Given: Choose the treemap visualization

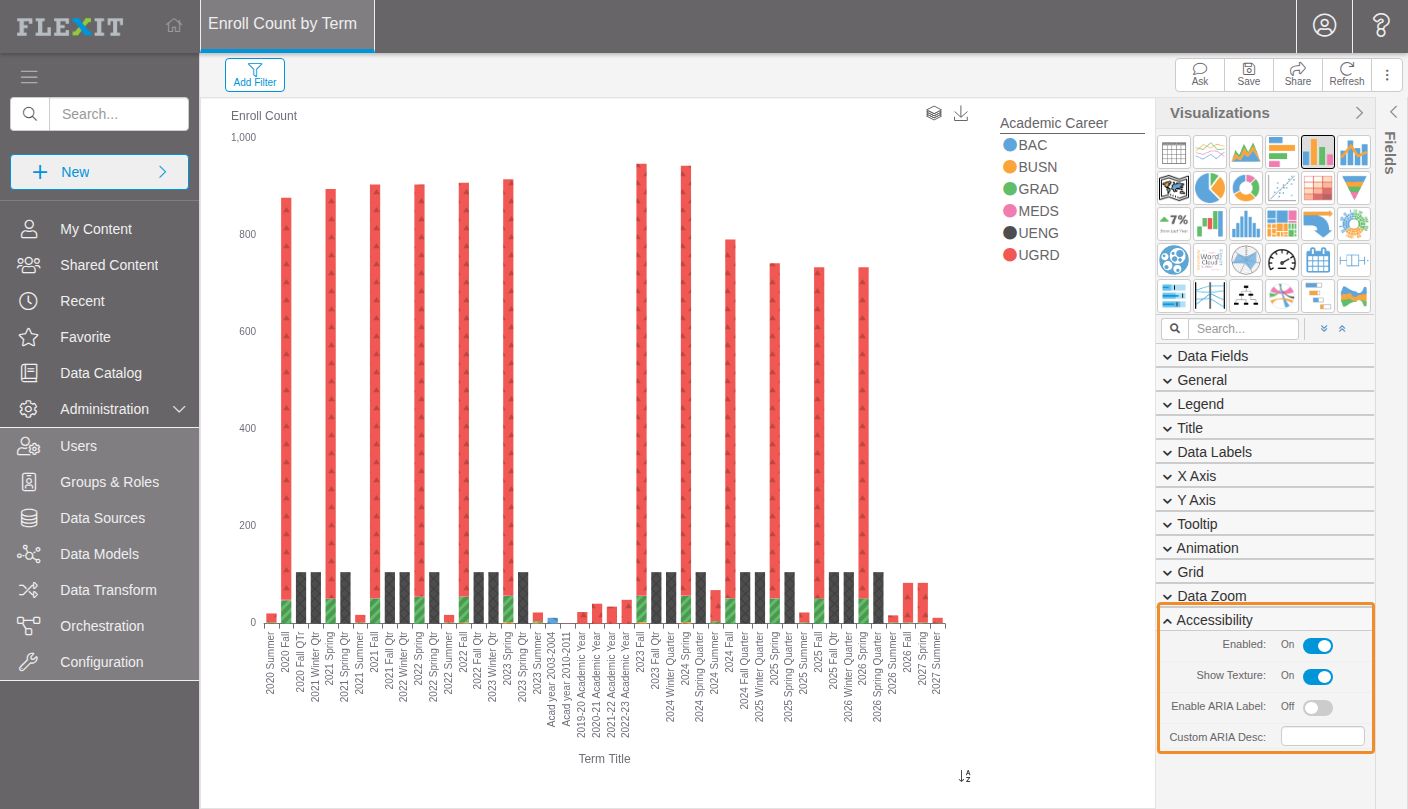Looking at the screenshot, I should tap(1282, 224).
